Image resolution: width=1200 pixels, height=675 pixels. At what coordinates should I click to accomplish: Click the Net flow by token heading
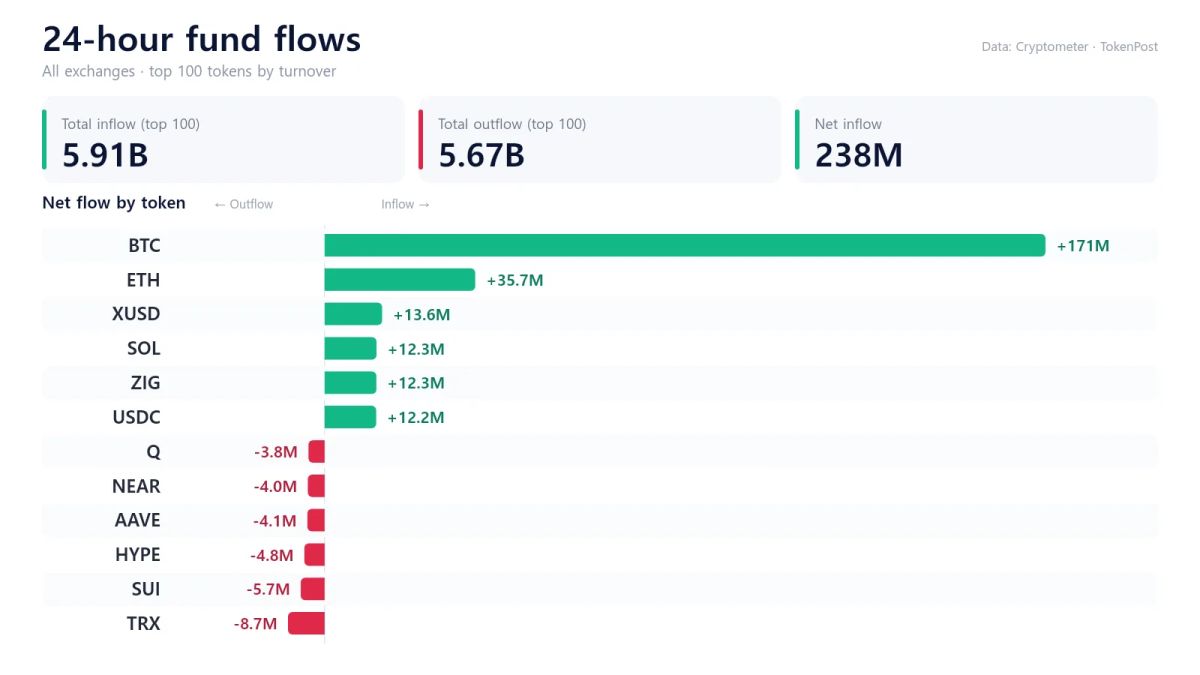coord(114,203)
